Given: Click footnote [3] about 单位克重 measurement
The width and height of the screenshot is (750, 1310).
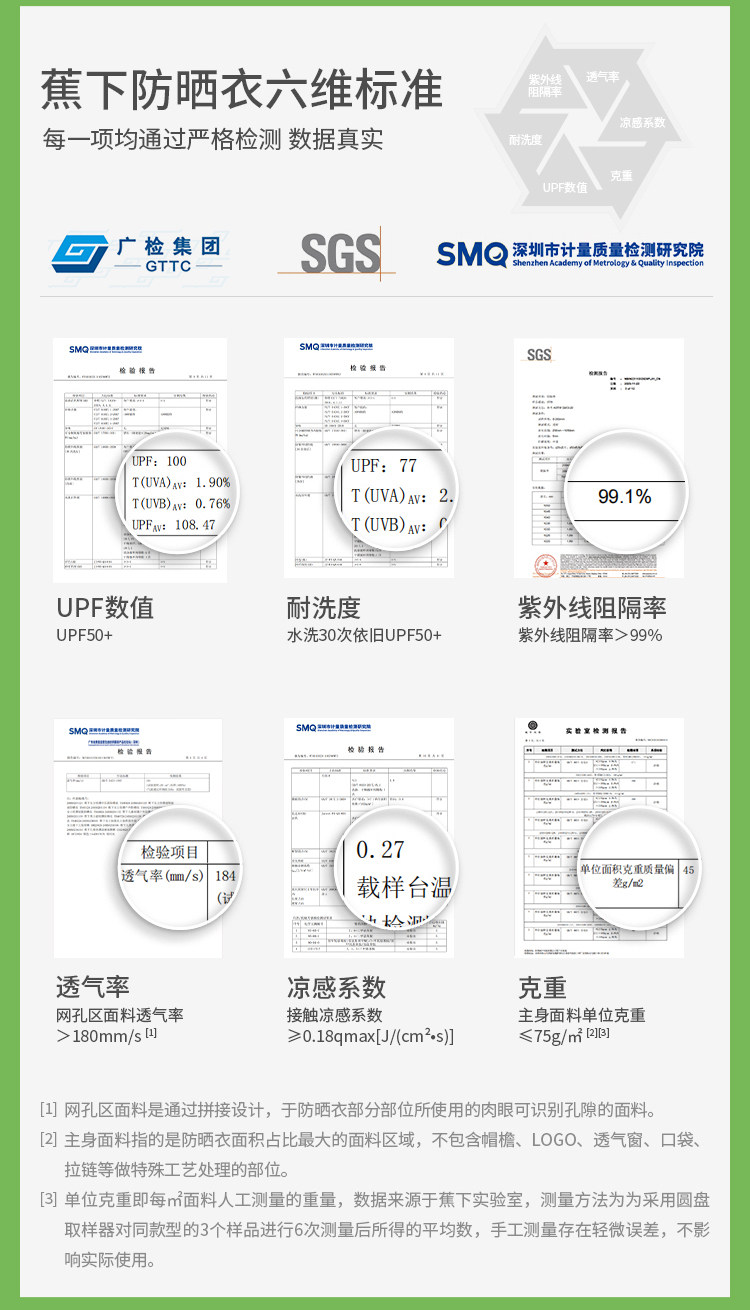Looking at the screenshot, I should click(x=385, y=1229).
